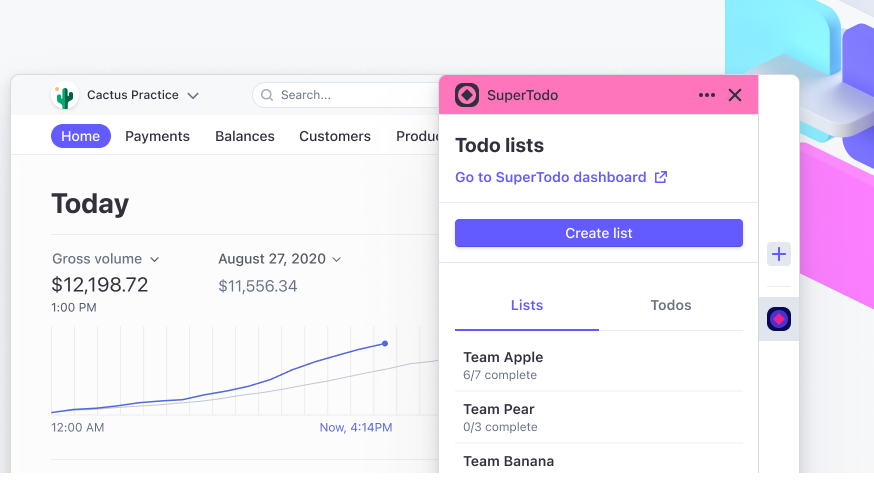
Task: Click the magnifier icon in search bar
Action: click(x=267, y=95)
